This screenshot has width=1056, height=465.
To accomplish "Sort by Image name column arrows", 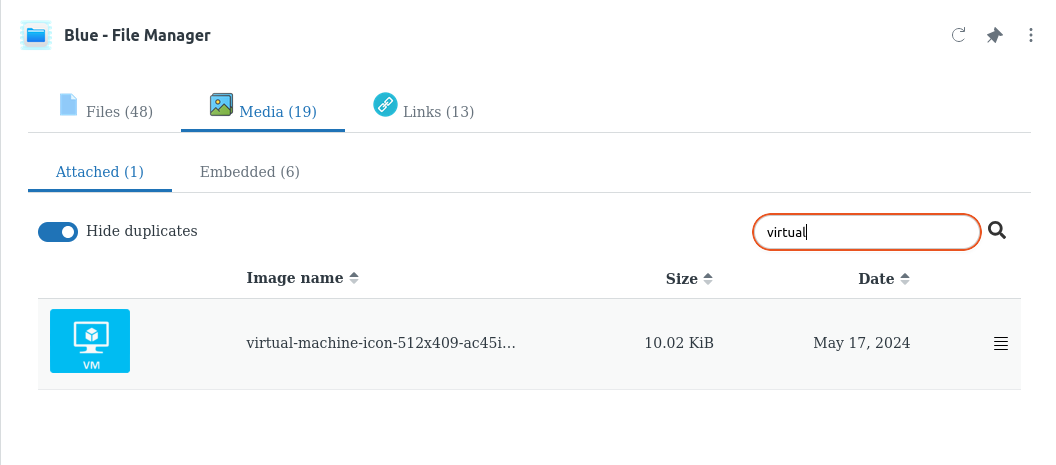I will coord(354,278).
